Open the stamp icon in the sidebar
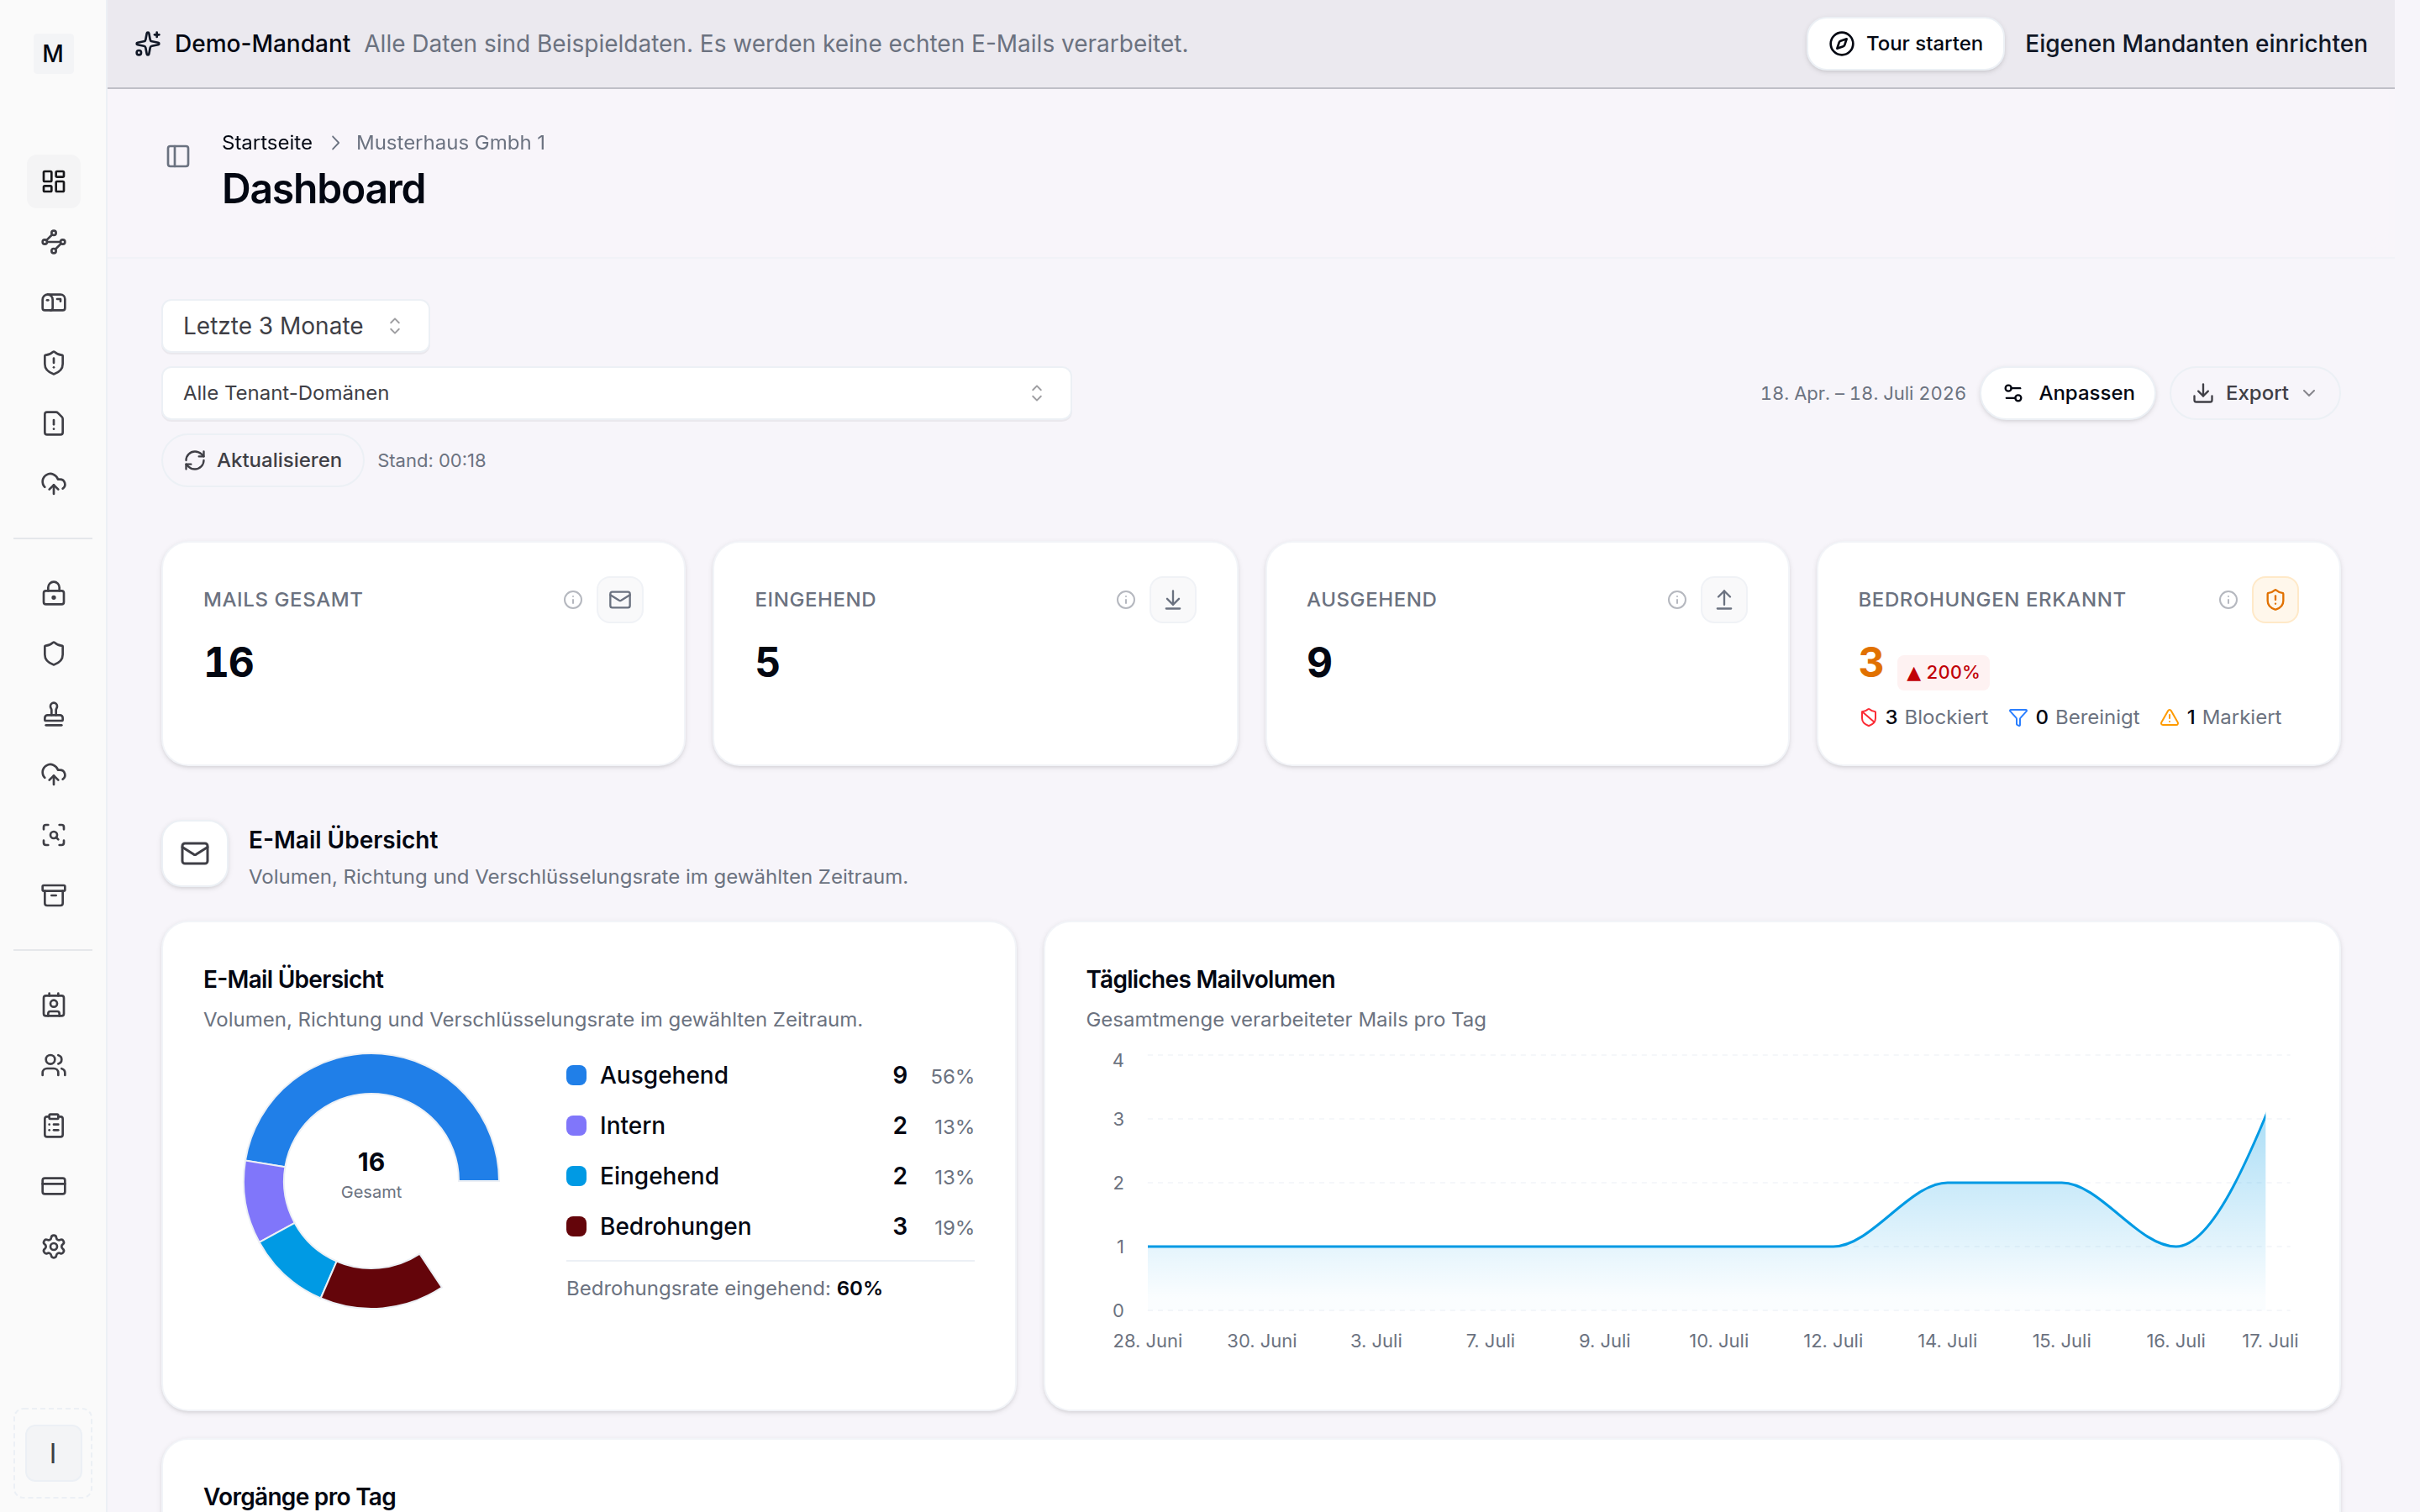 (53, 714)
